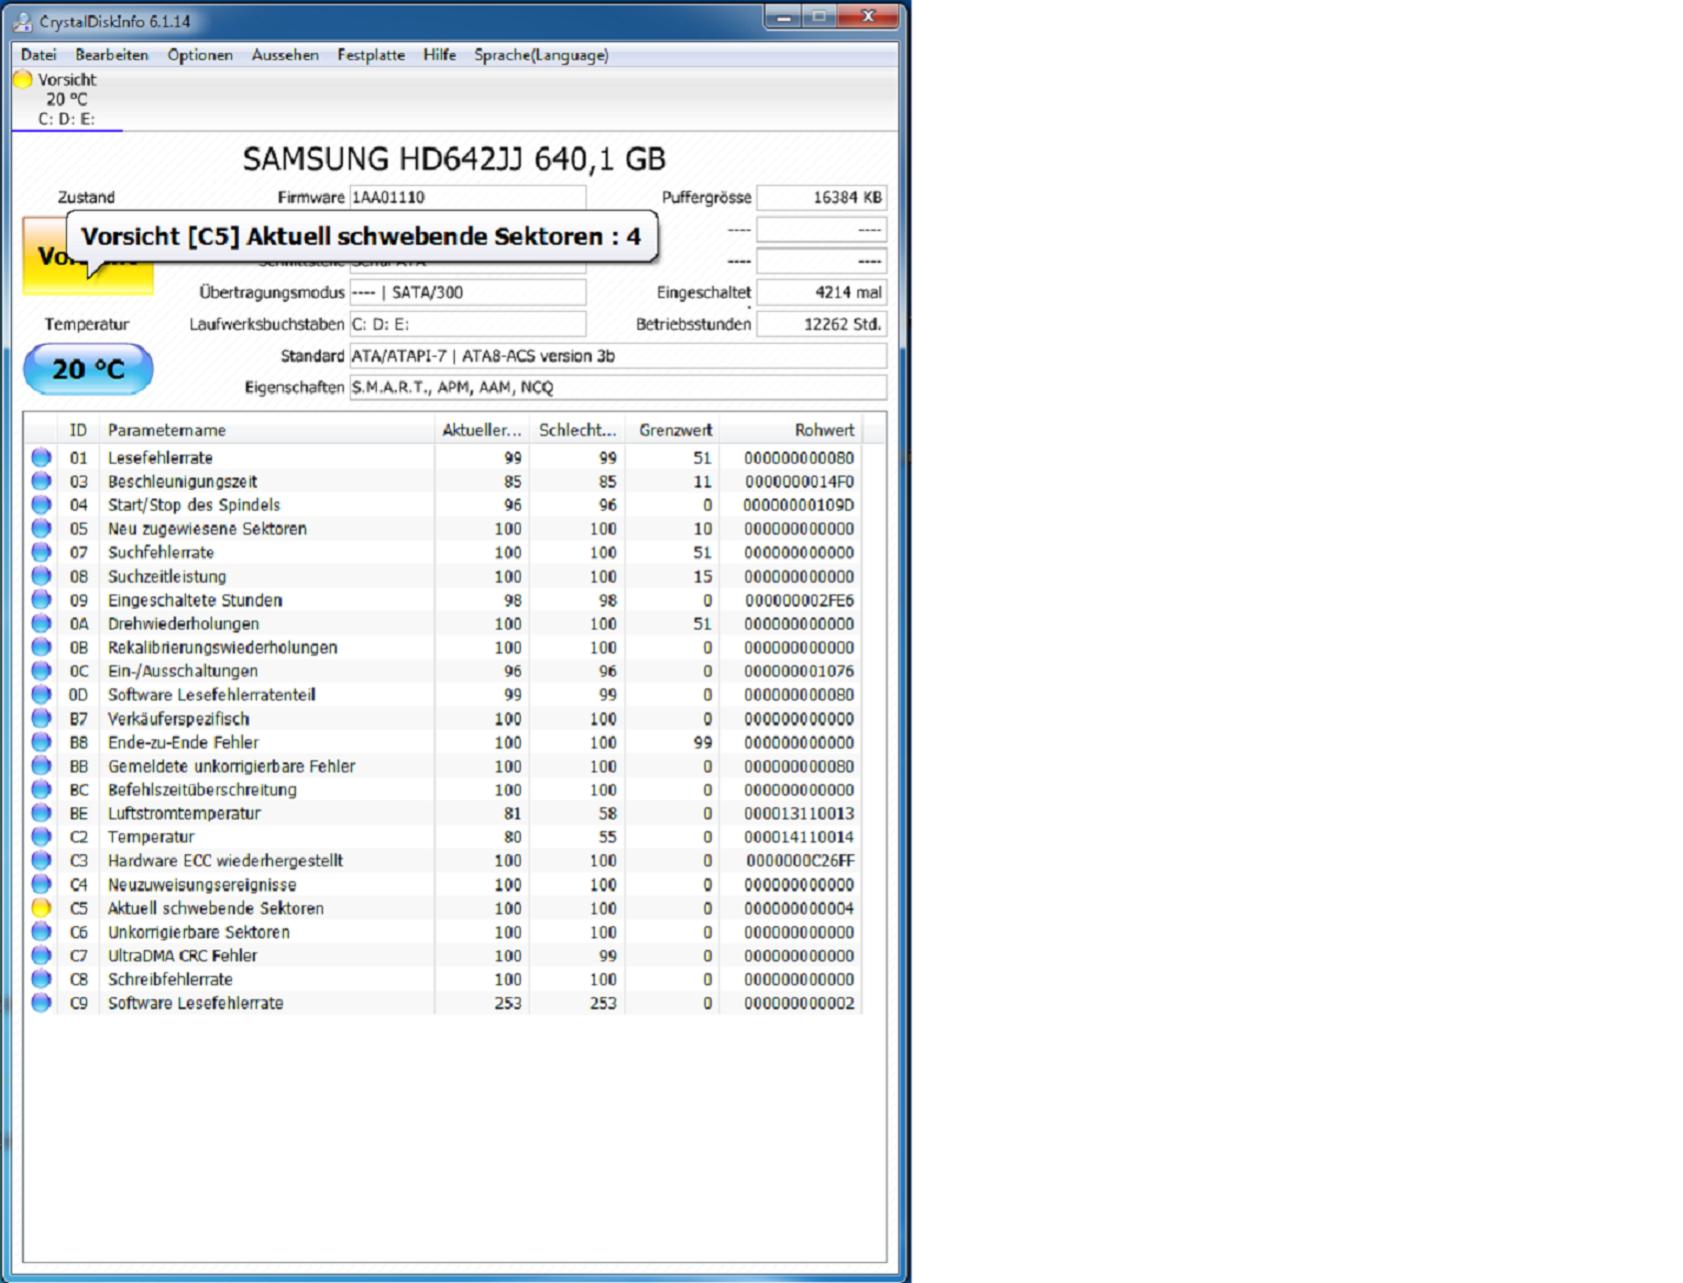Click status icon for Verkäuferspezifisch row

[41, 718]
